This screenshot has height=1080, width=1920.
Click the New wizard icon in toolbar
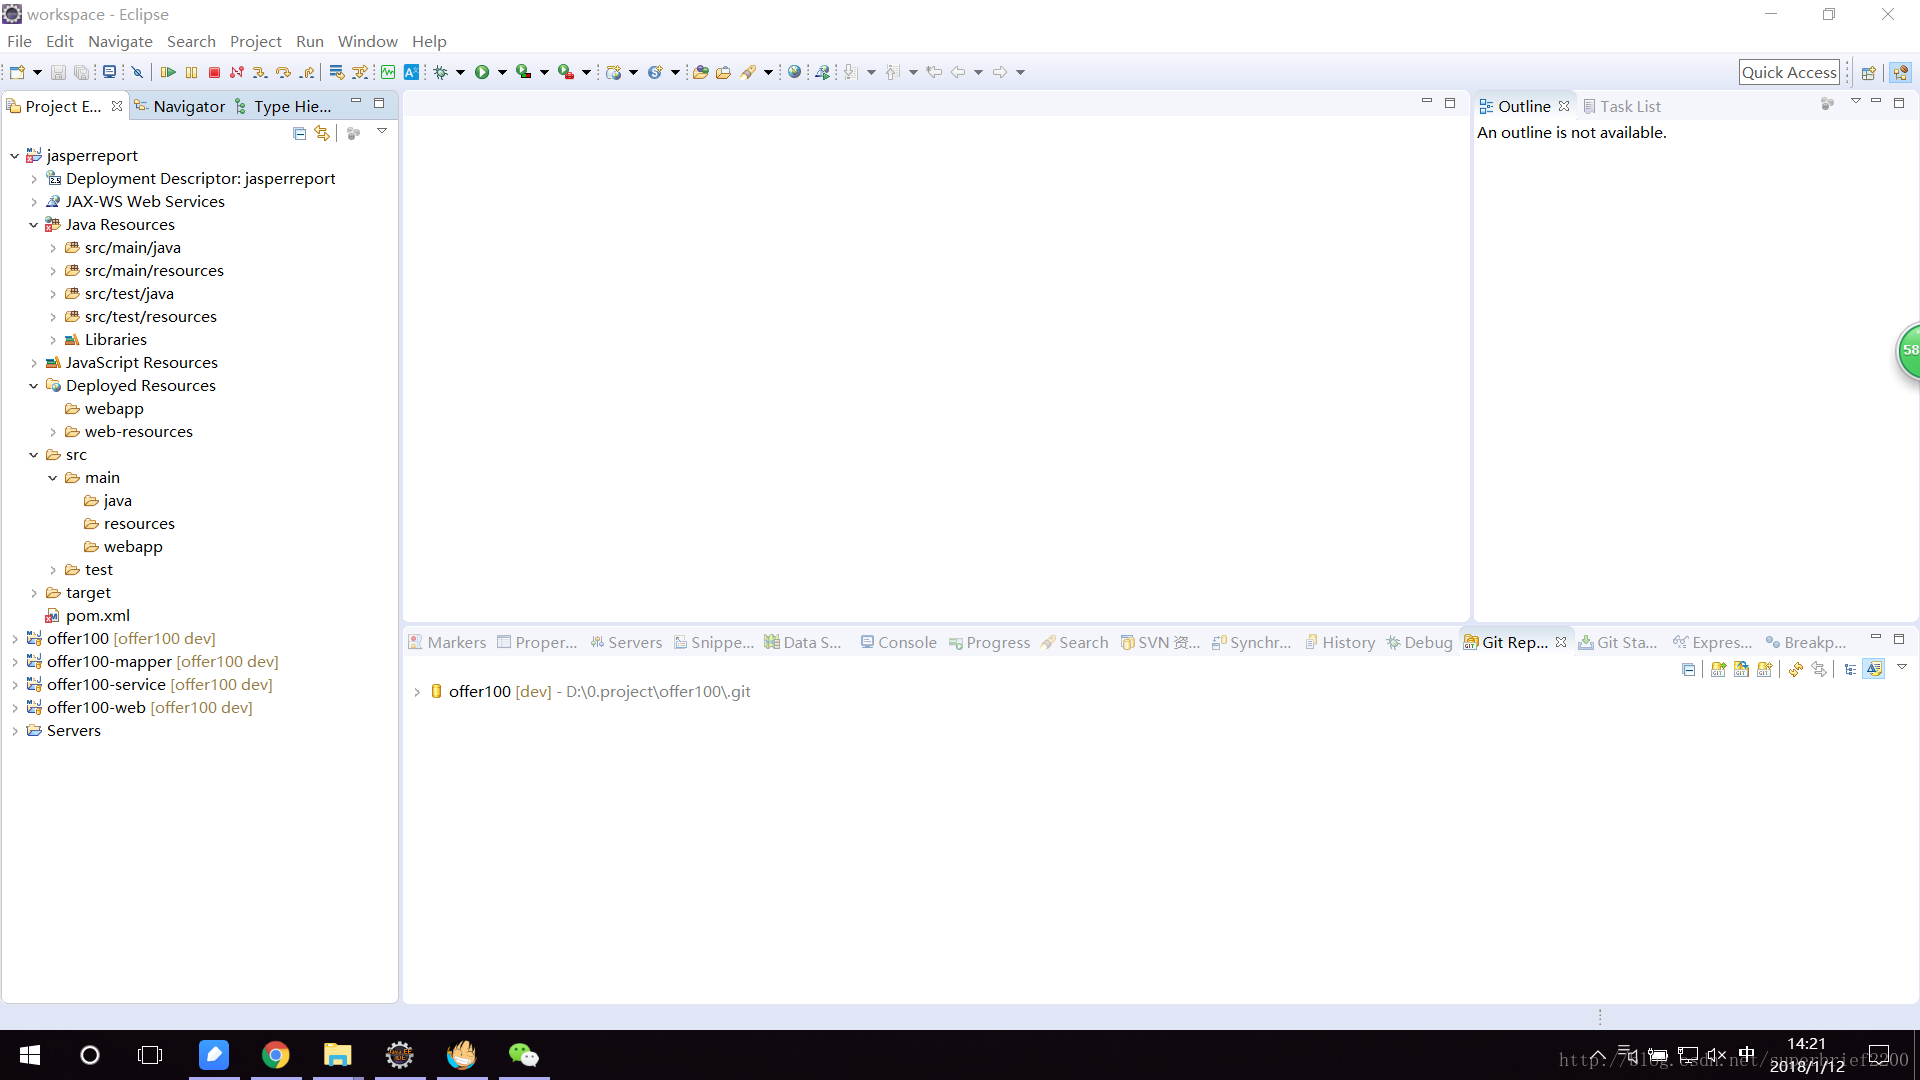click(17, 72)
